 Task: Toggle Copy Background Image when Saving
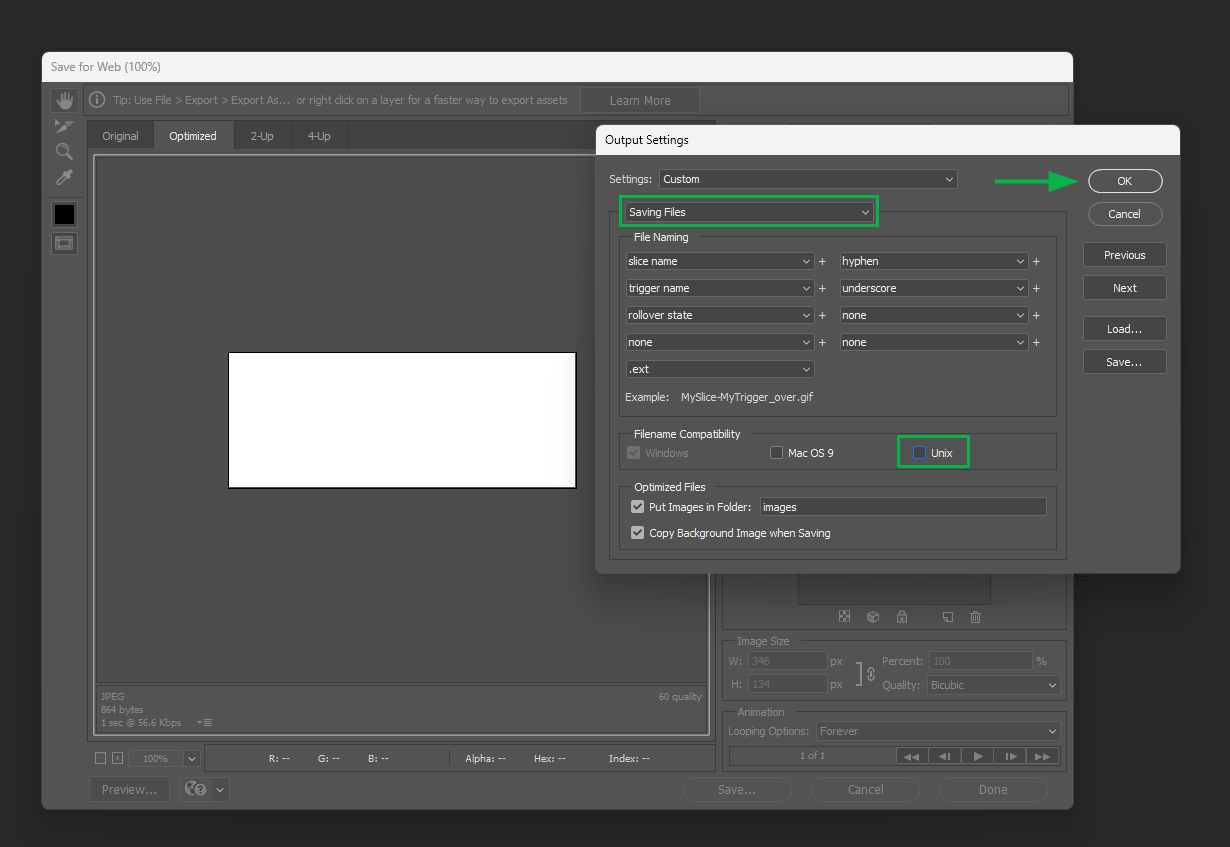[637, 533]
